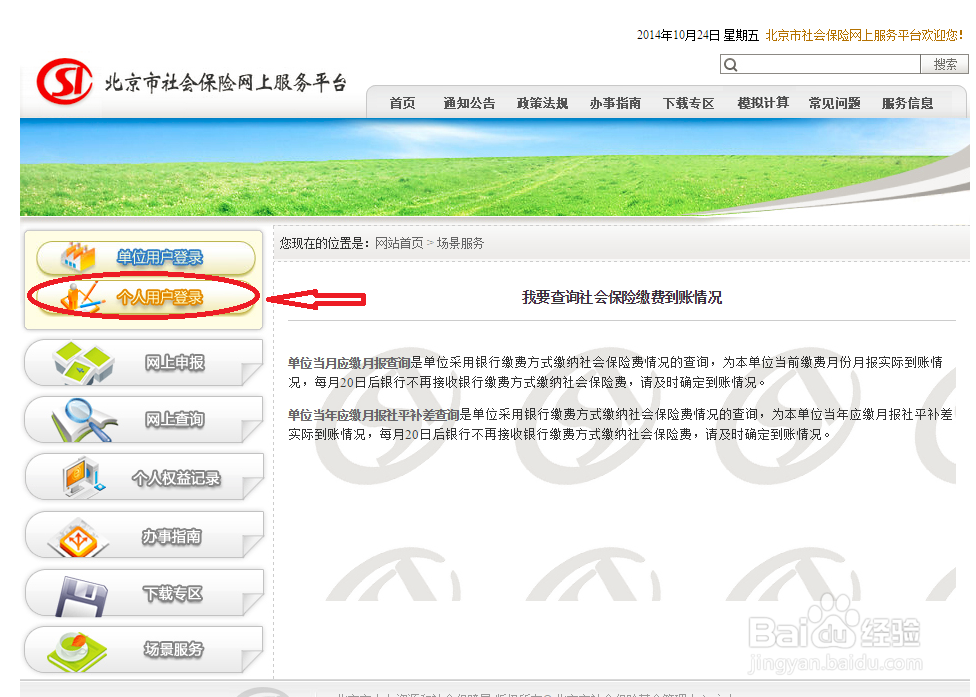The image size is (976, 697).
Task: Open 服务信息 on the navigation bar
Action: point(907,102)
